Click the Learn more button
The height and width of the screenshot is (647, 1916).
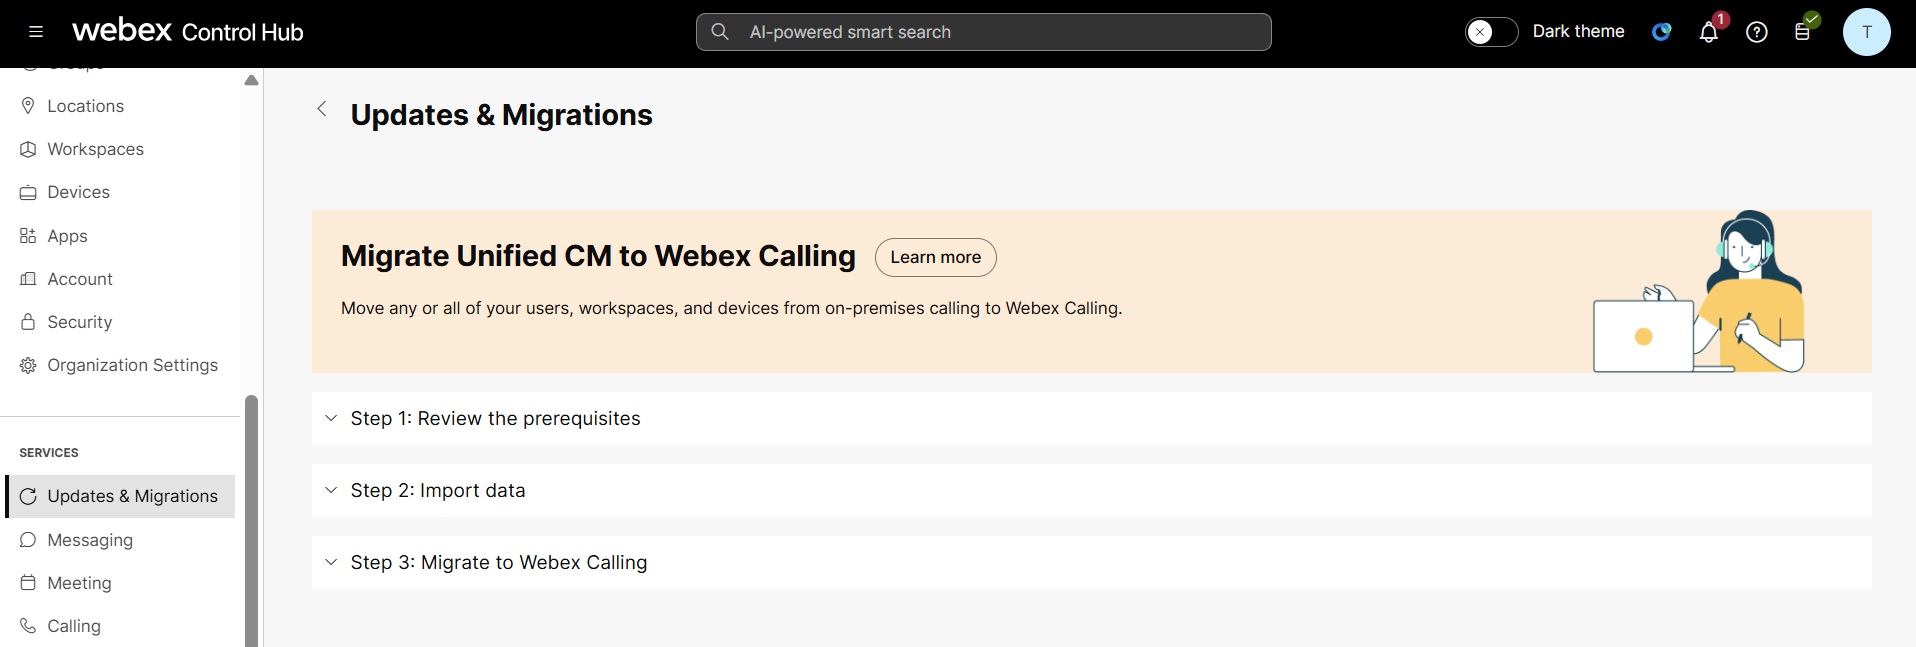pyautogui.click(x=935, y=257)
